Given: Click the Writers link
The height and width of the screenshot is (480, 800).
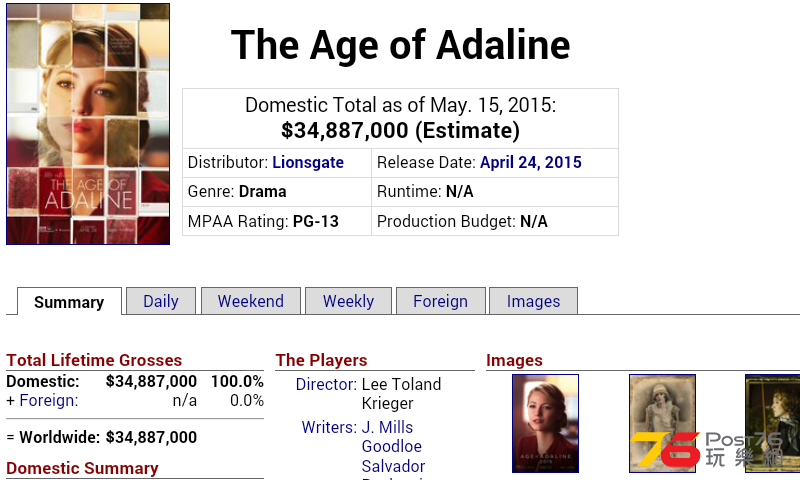Looking at the screenshot, I should (329, 427).
